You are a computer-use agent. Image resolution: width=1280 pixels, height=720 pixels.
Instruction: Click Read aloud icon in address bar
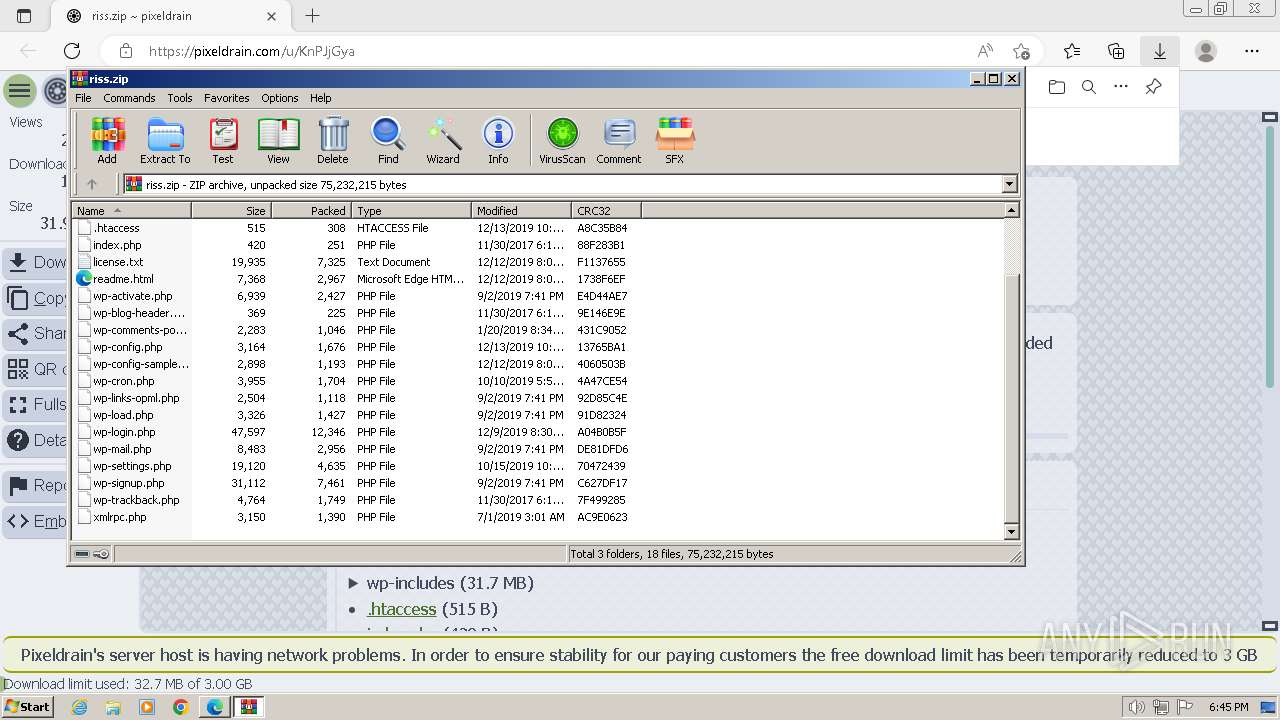point(986,51)
